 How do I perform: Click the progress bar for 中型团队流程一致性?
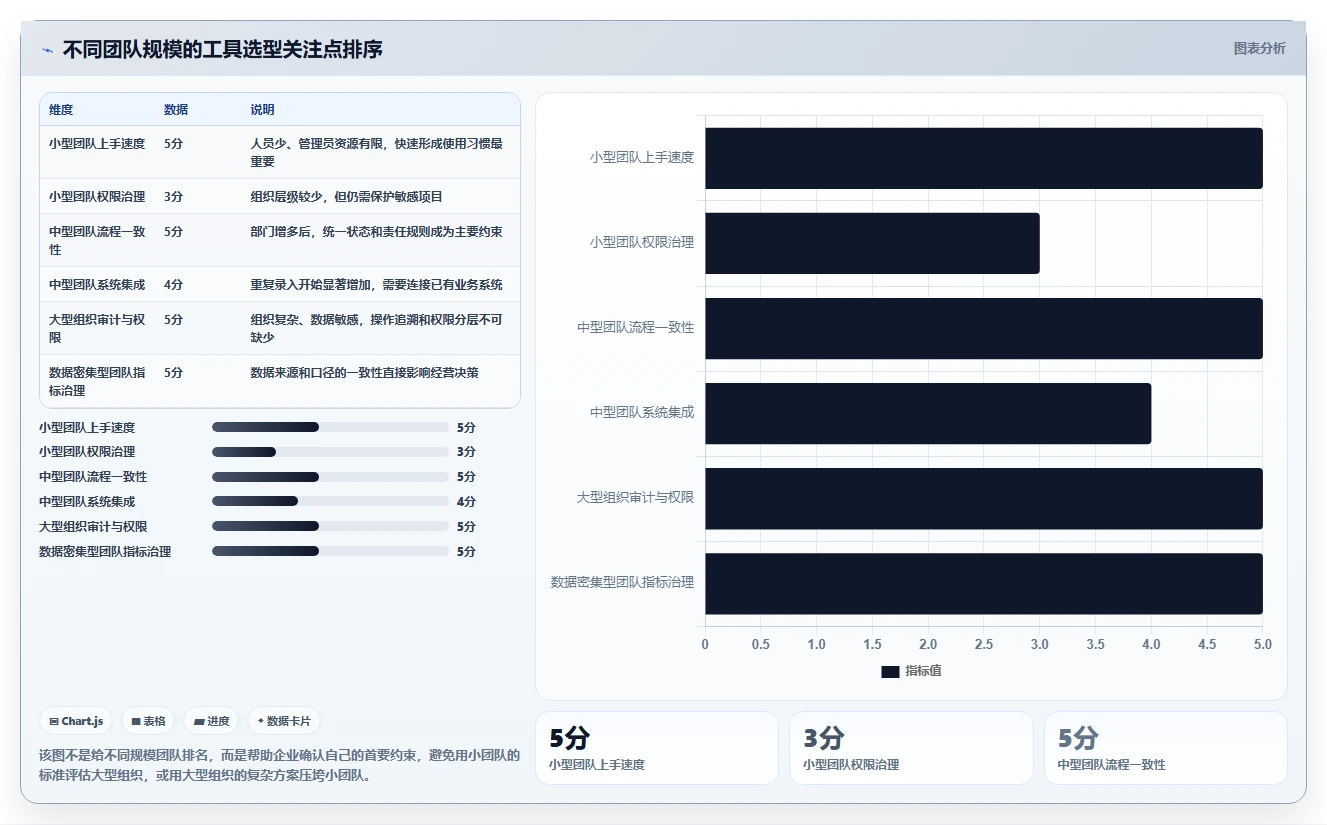tap(330, 477)
